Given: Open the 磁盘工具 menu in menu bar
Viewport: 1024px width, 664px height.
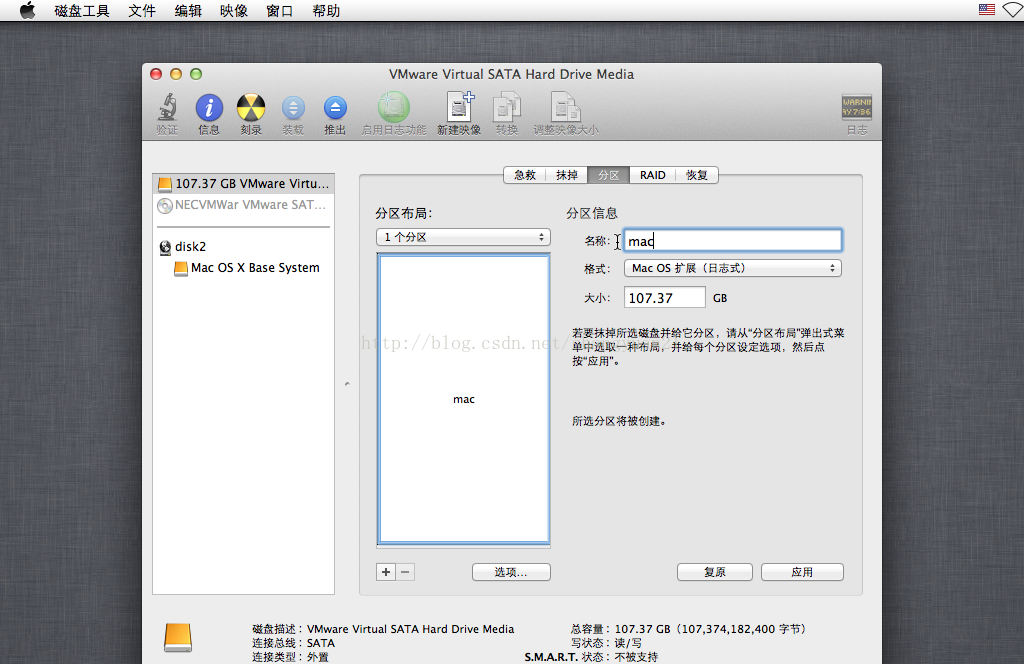Looking at the screenshot, I should pyautogui.click(x=82, y=11).
